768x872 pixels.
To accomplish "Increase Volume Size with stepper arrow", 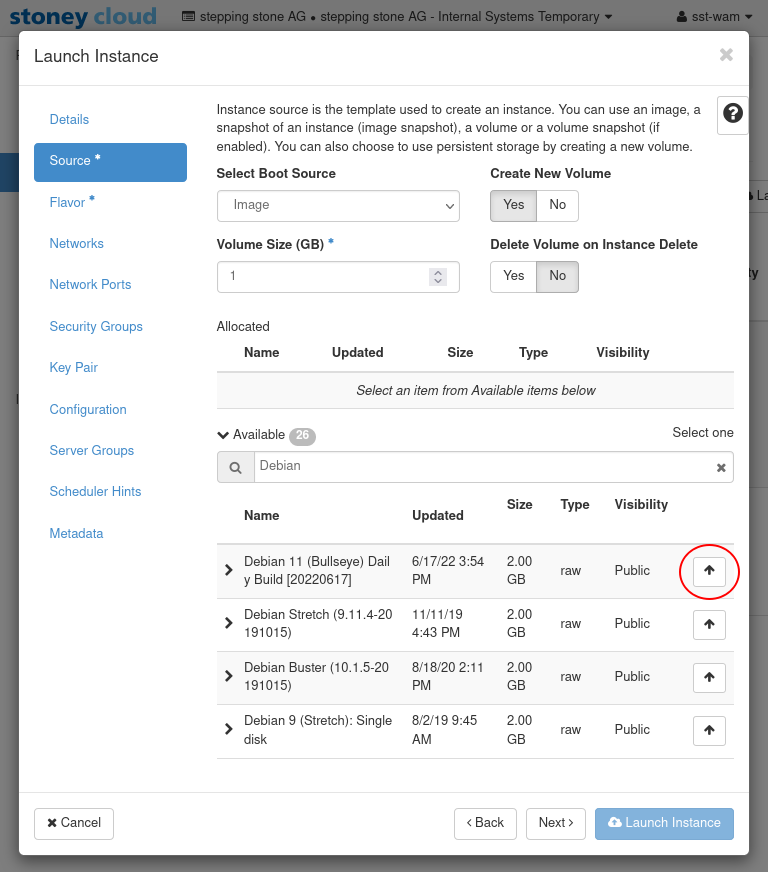I will click(438, 272).
